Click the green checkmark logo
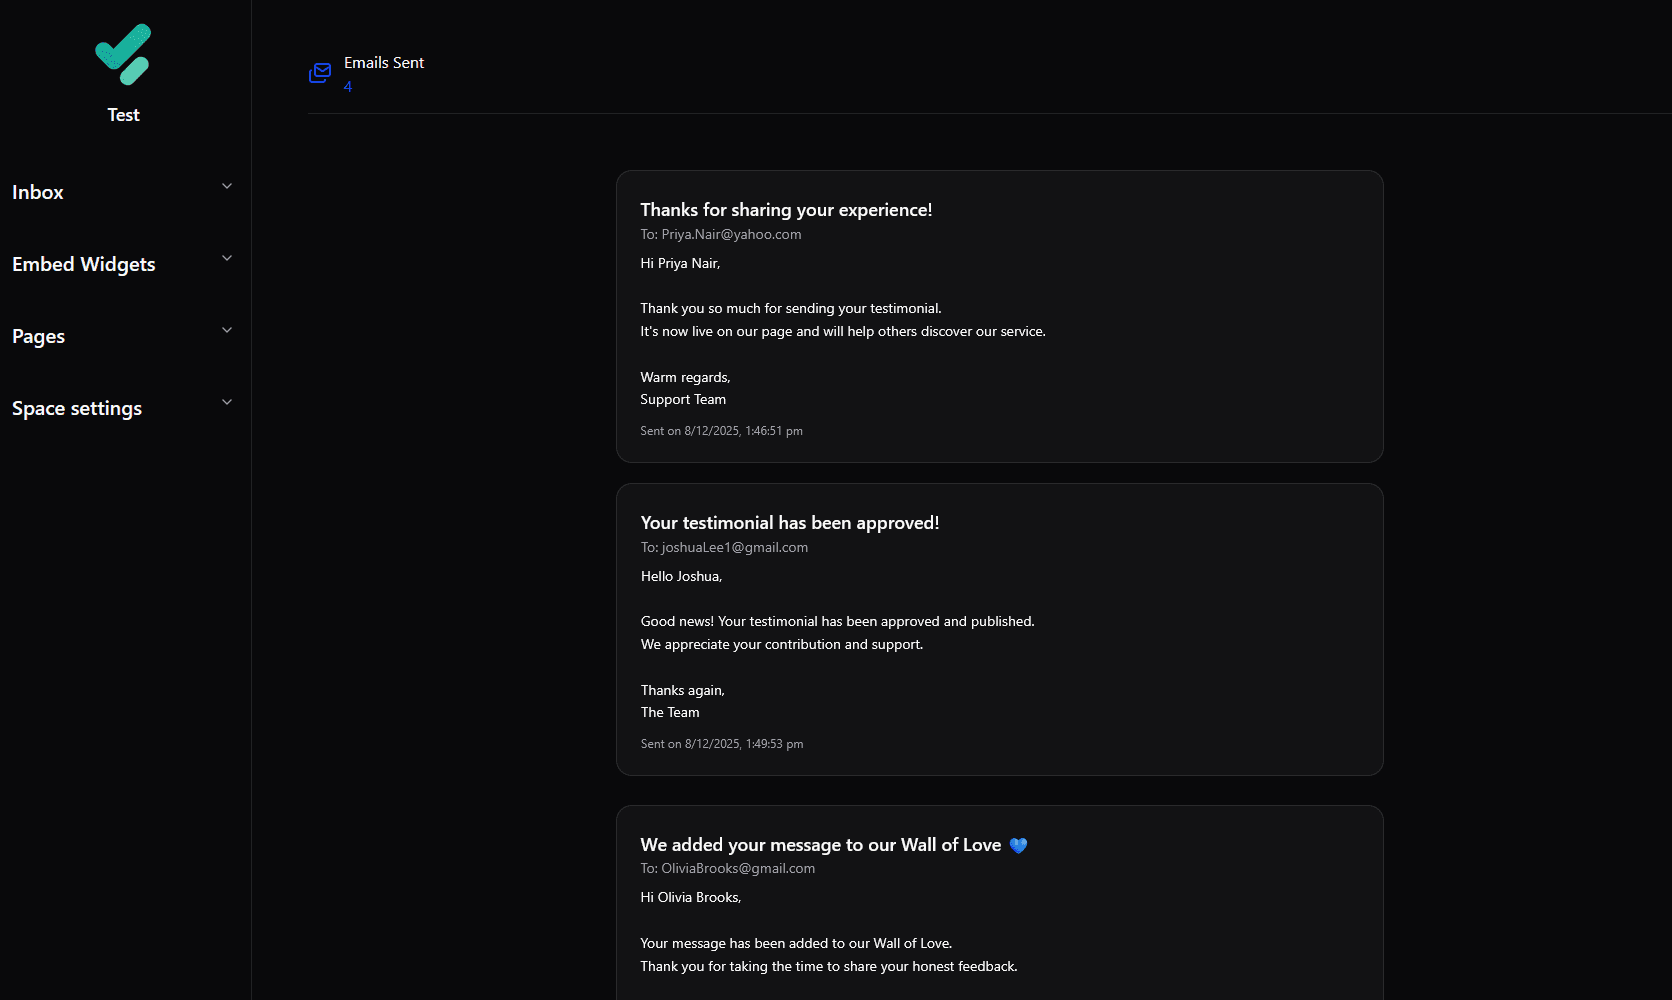 [123, 54]
